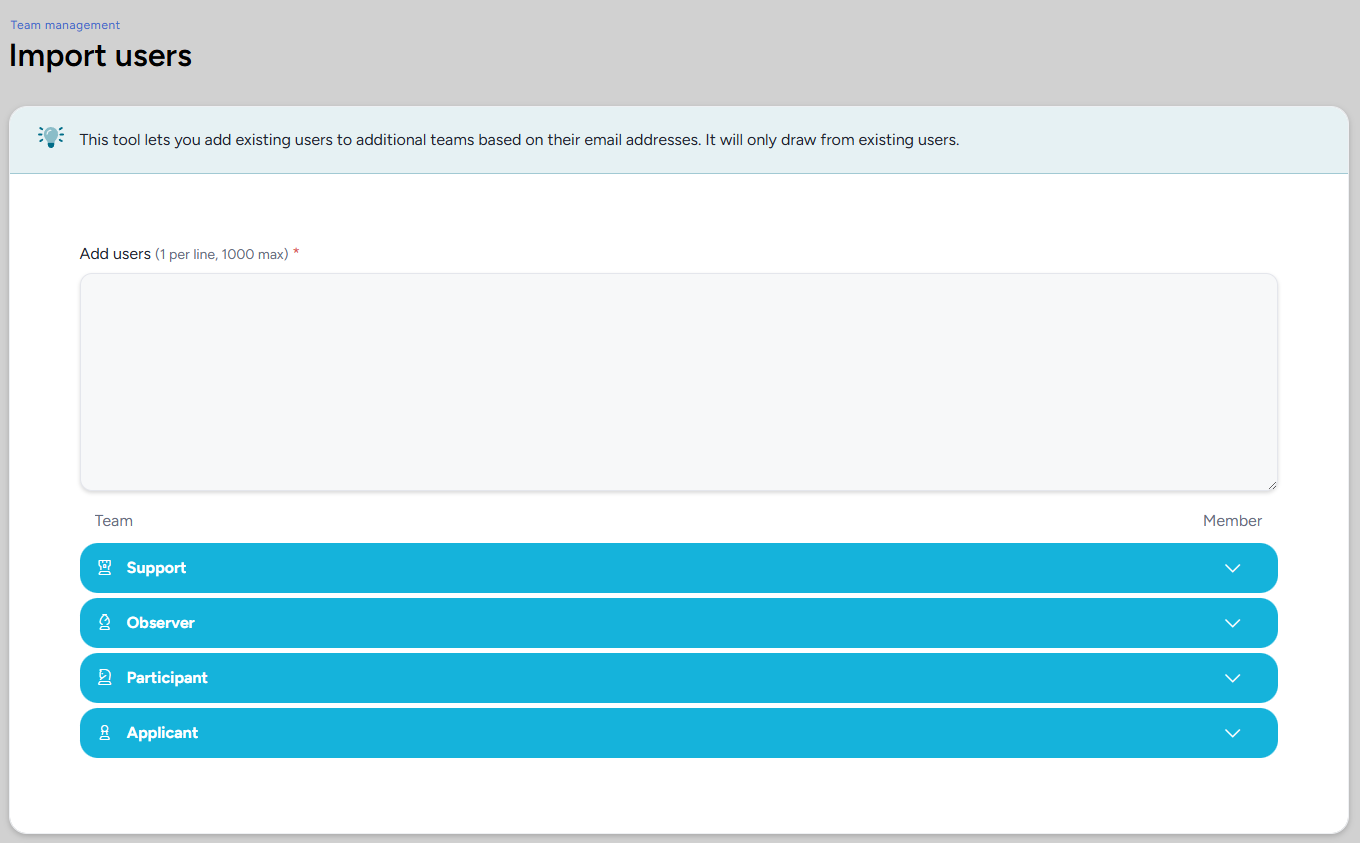Open the Team management breadcrumb link
The height and width of the screenshot is (843, 1360).
(x=65, y=25)
